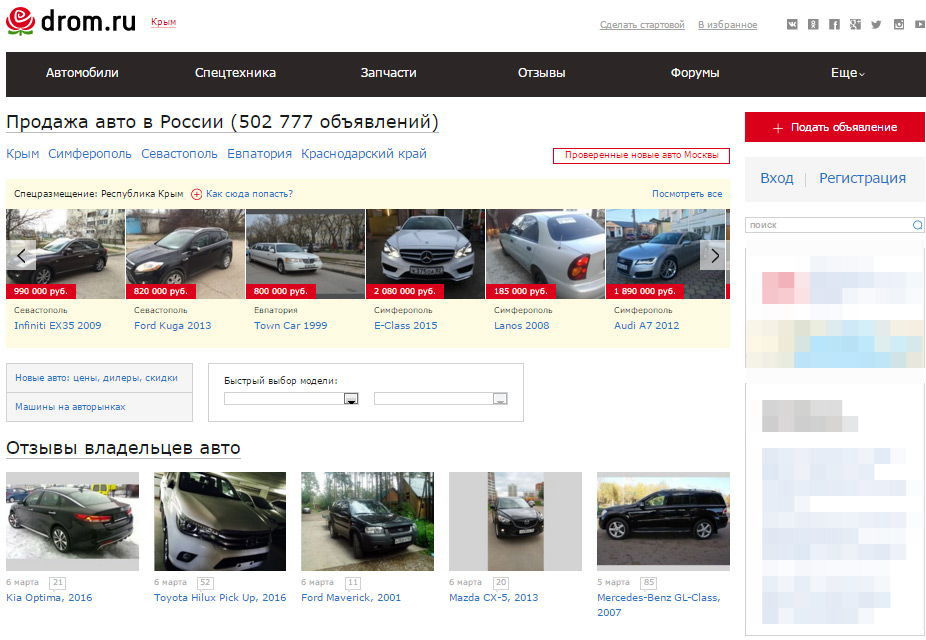
Task: Open the Facebook page icon
Action: click(834, 24)
